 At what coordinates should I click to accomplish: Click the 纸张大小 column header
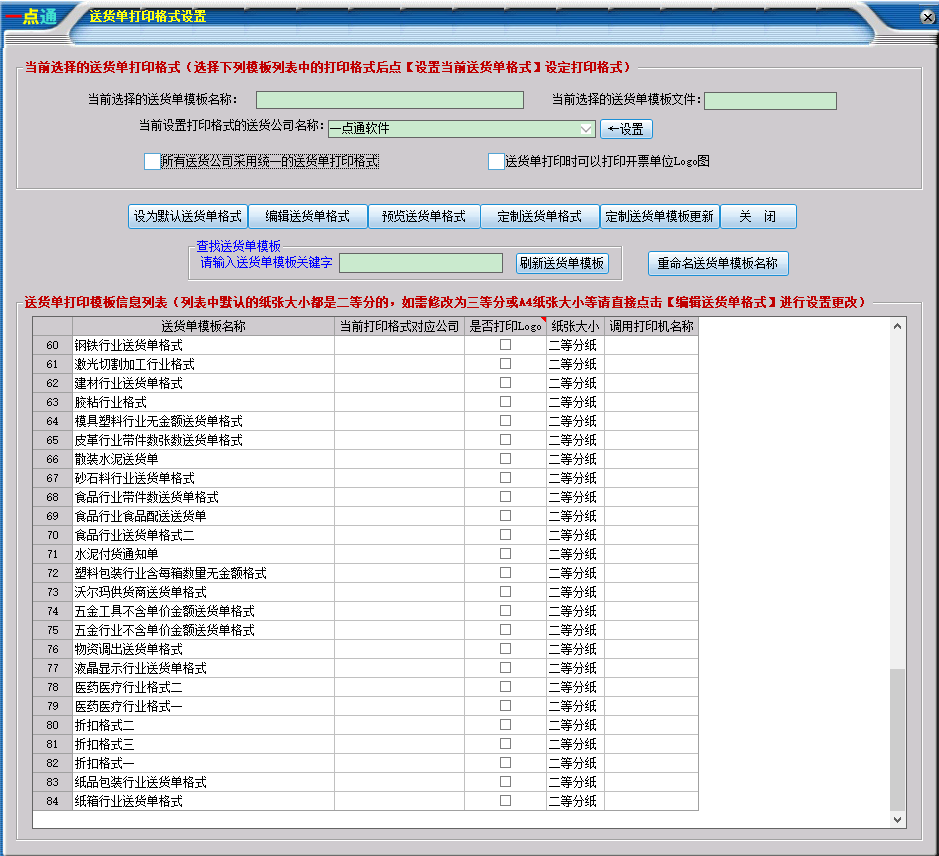coord(575,326)
